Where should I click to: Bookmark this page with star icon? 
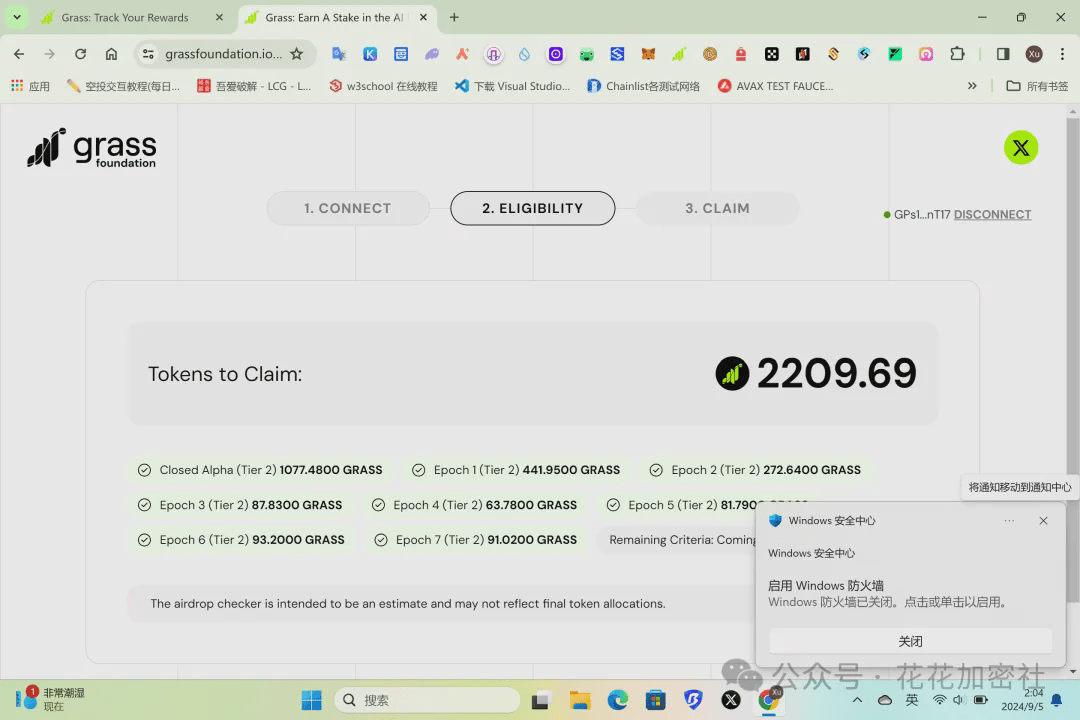point(297,54)
